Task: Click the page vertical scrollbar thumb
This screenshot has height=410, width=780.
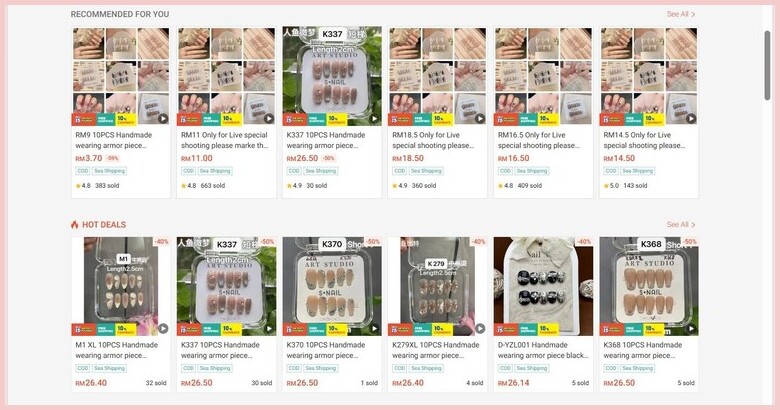Action: (x=768, y=66)
